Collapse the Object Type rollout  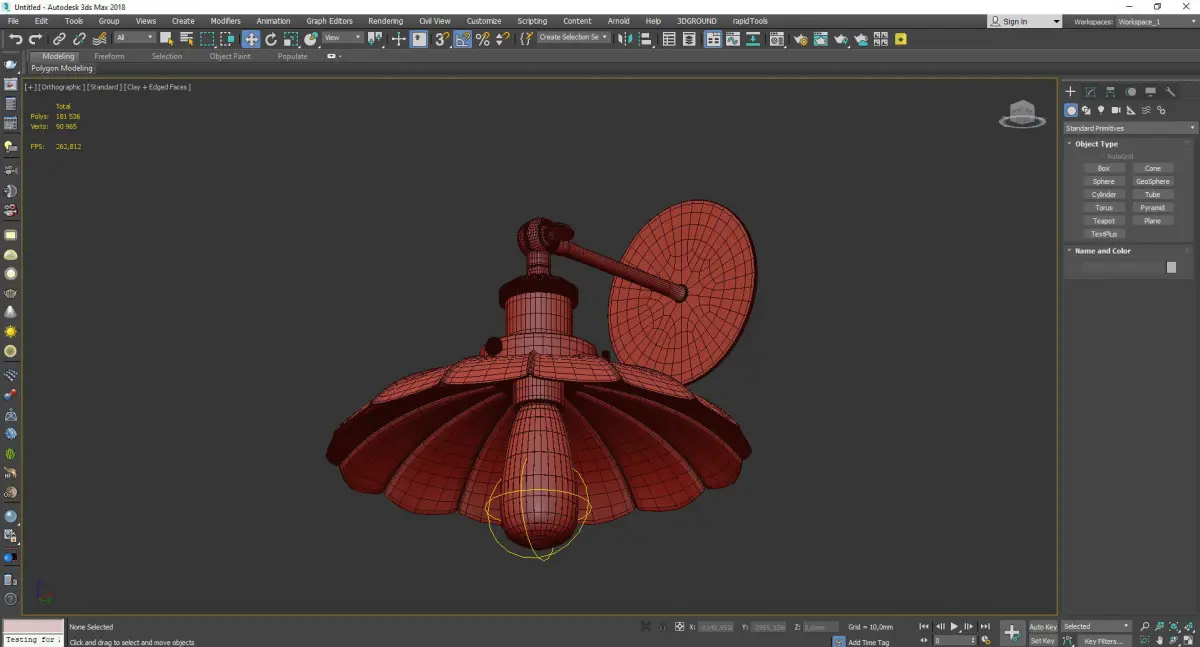1095,144
